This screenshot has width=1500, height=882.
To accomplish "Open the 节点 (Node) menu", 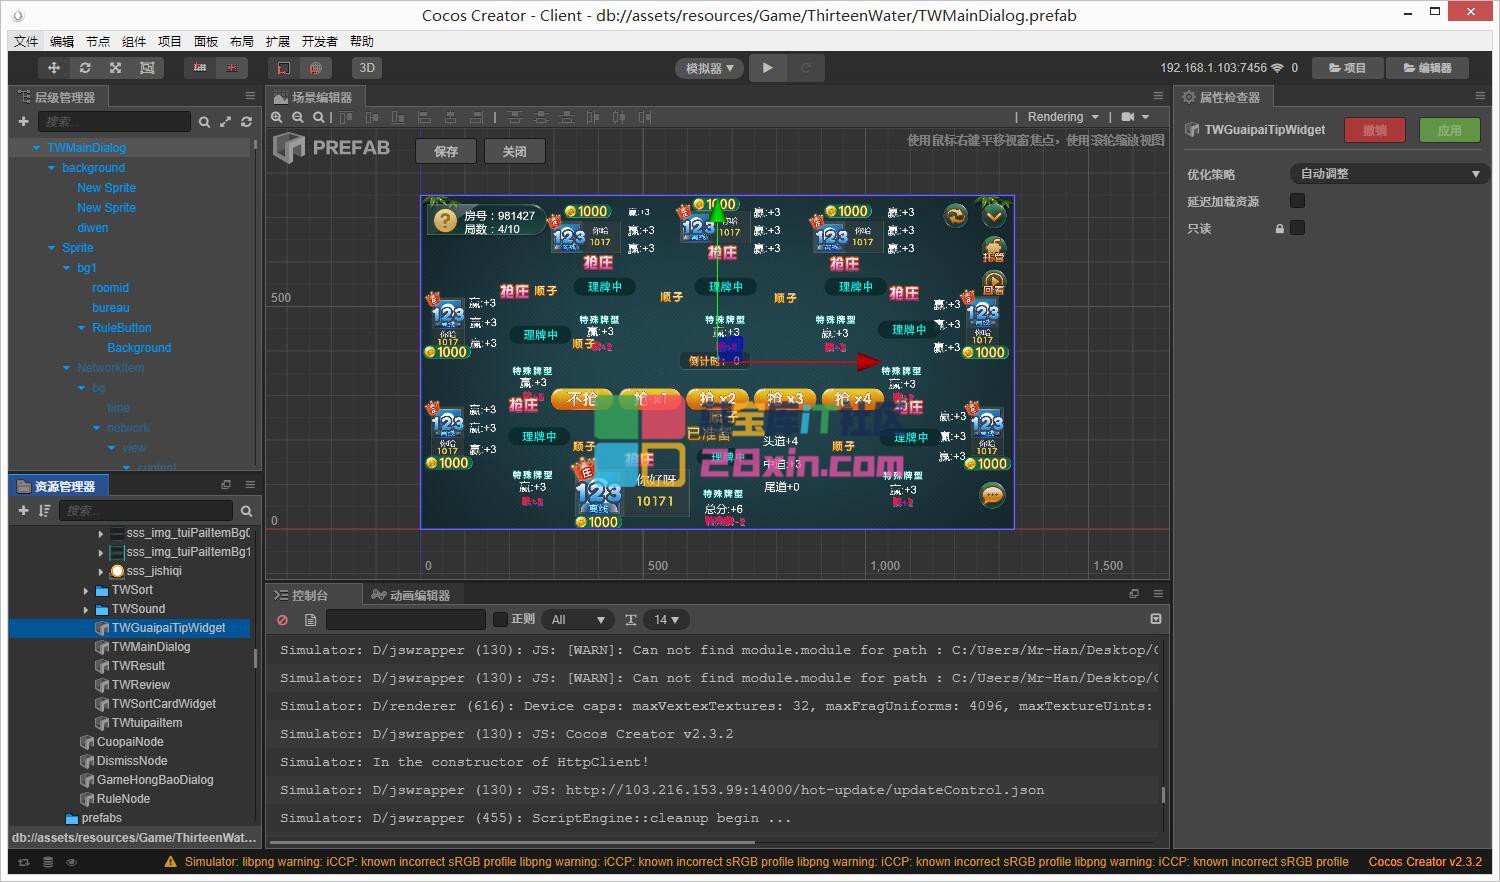I will click(98, 41).
